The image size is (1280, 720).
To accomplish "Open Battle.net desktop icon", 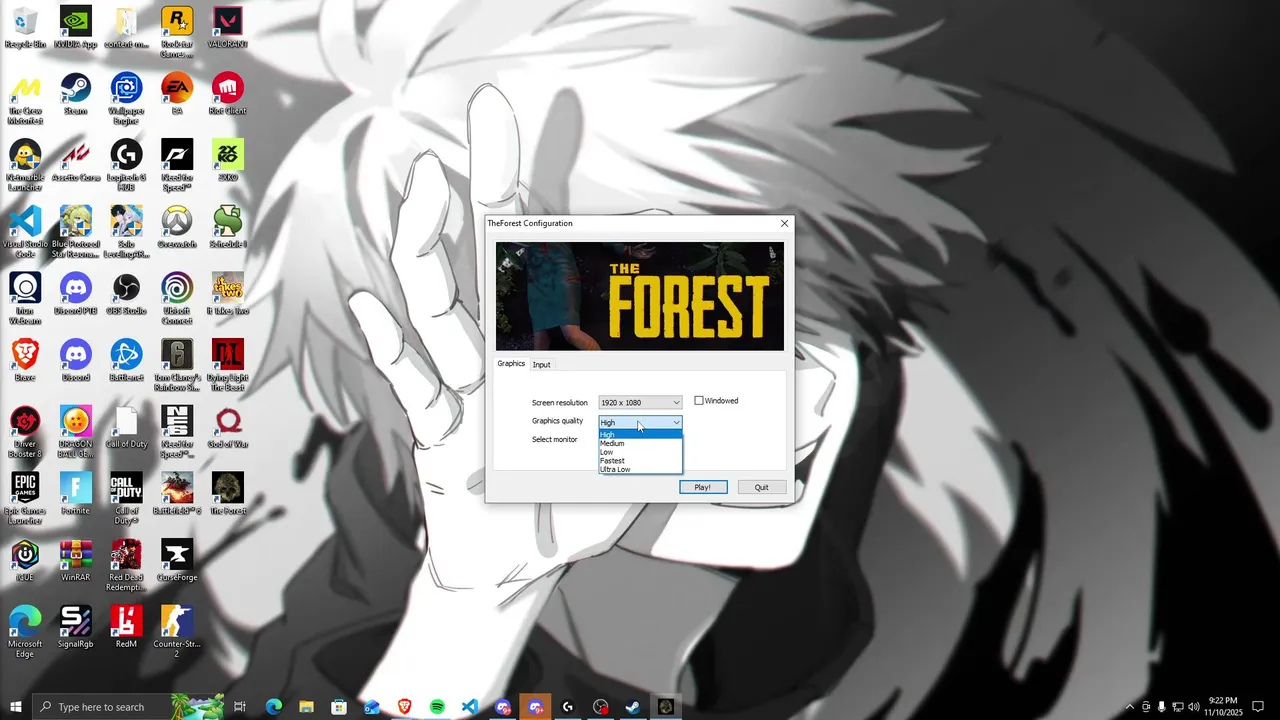I will tap(126, 361).
